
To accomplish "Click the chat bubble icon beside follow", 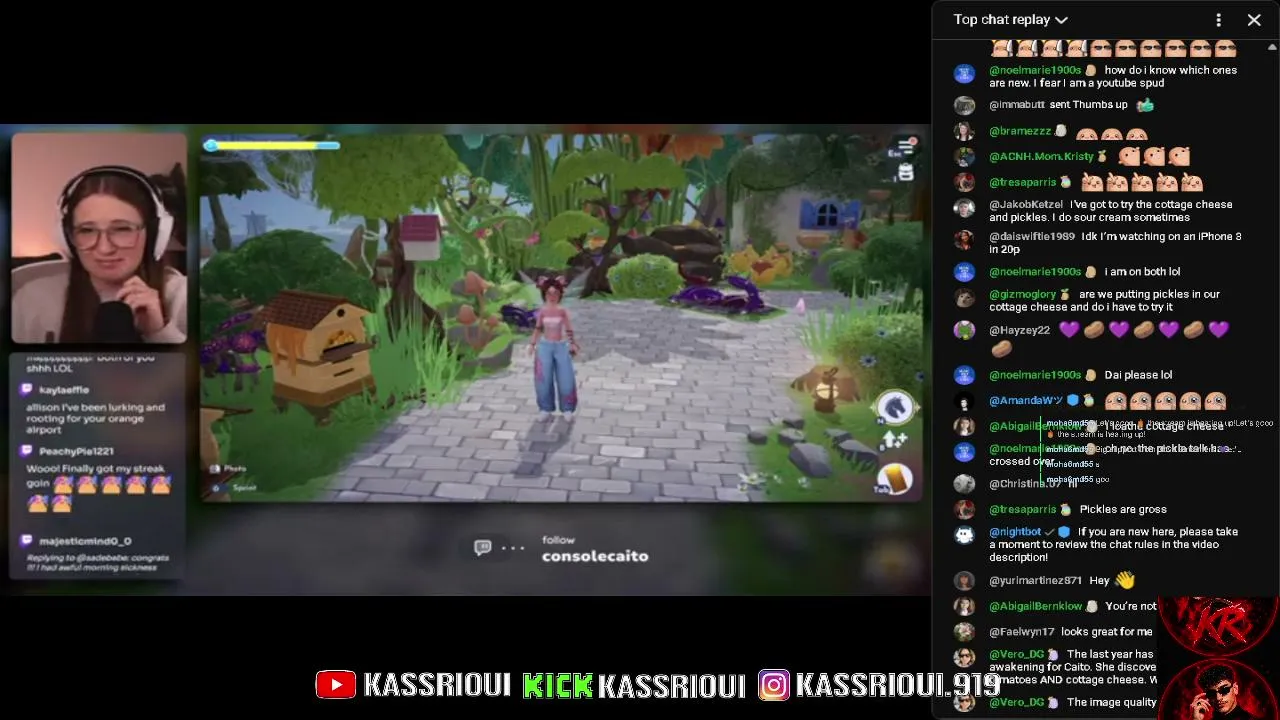I will coord(483,548).
